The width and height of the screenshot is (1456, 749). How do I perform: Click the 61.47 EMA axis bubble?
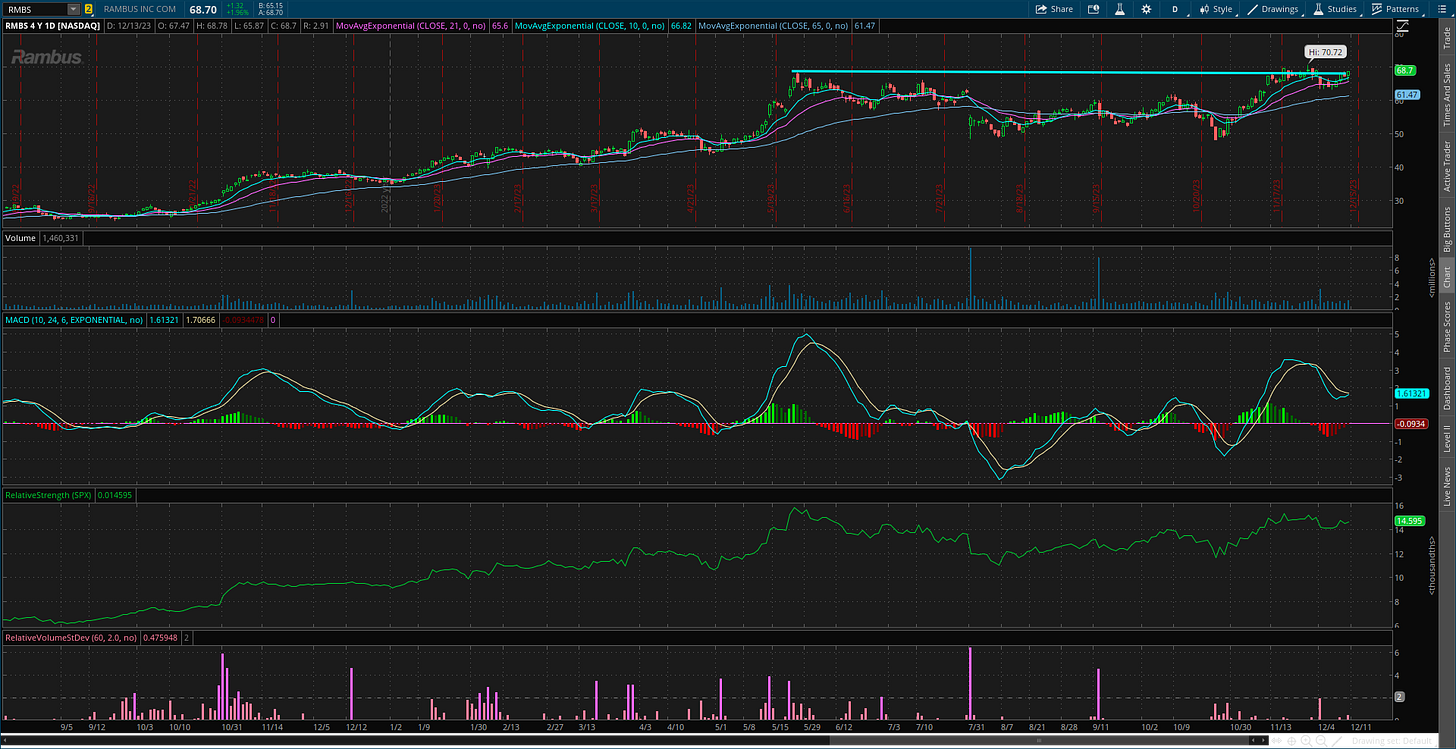[1407, 94]
